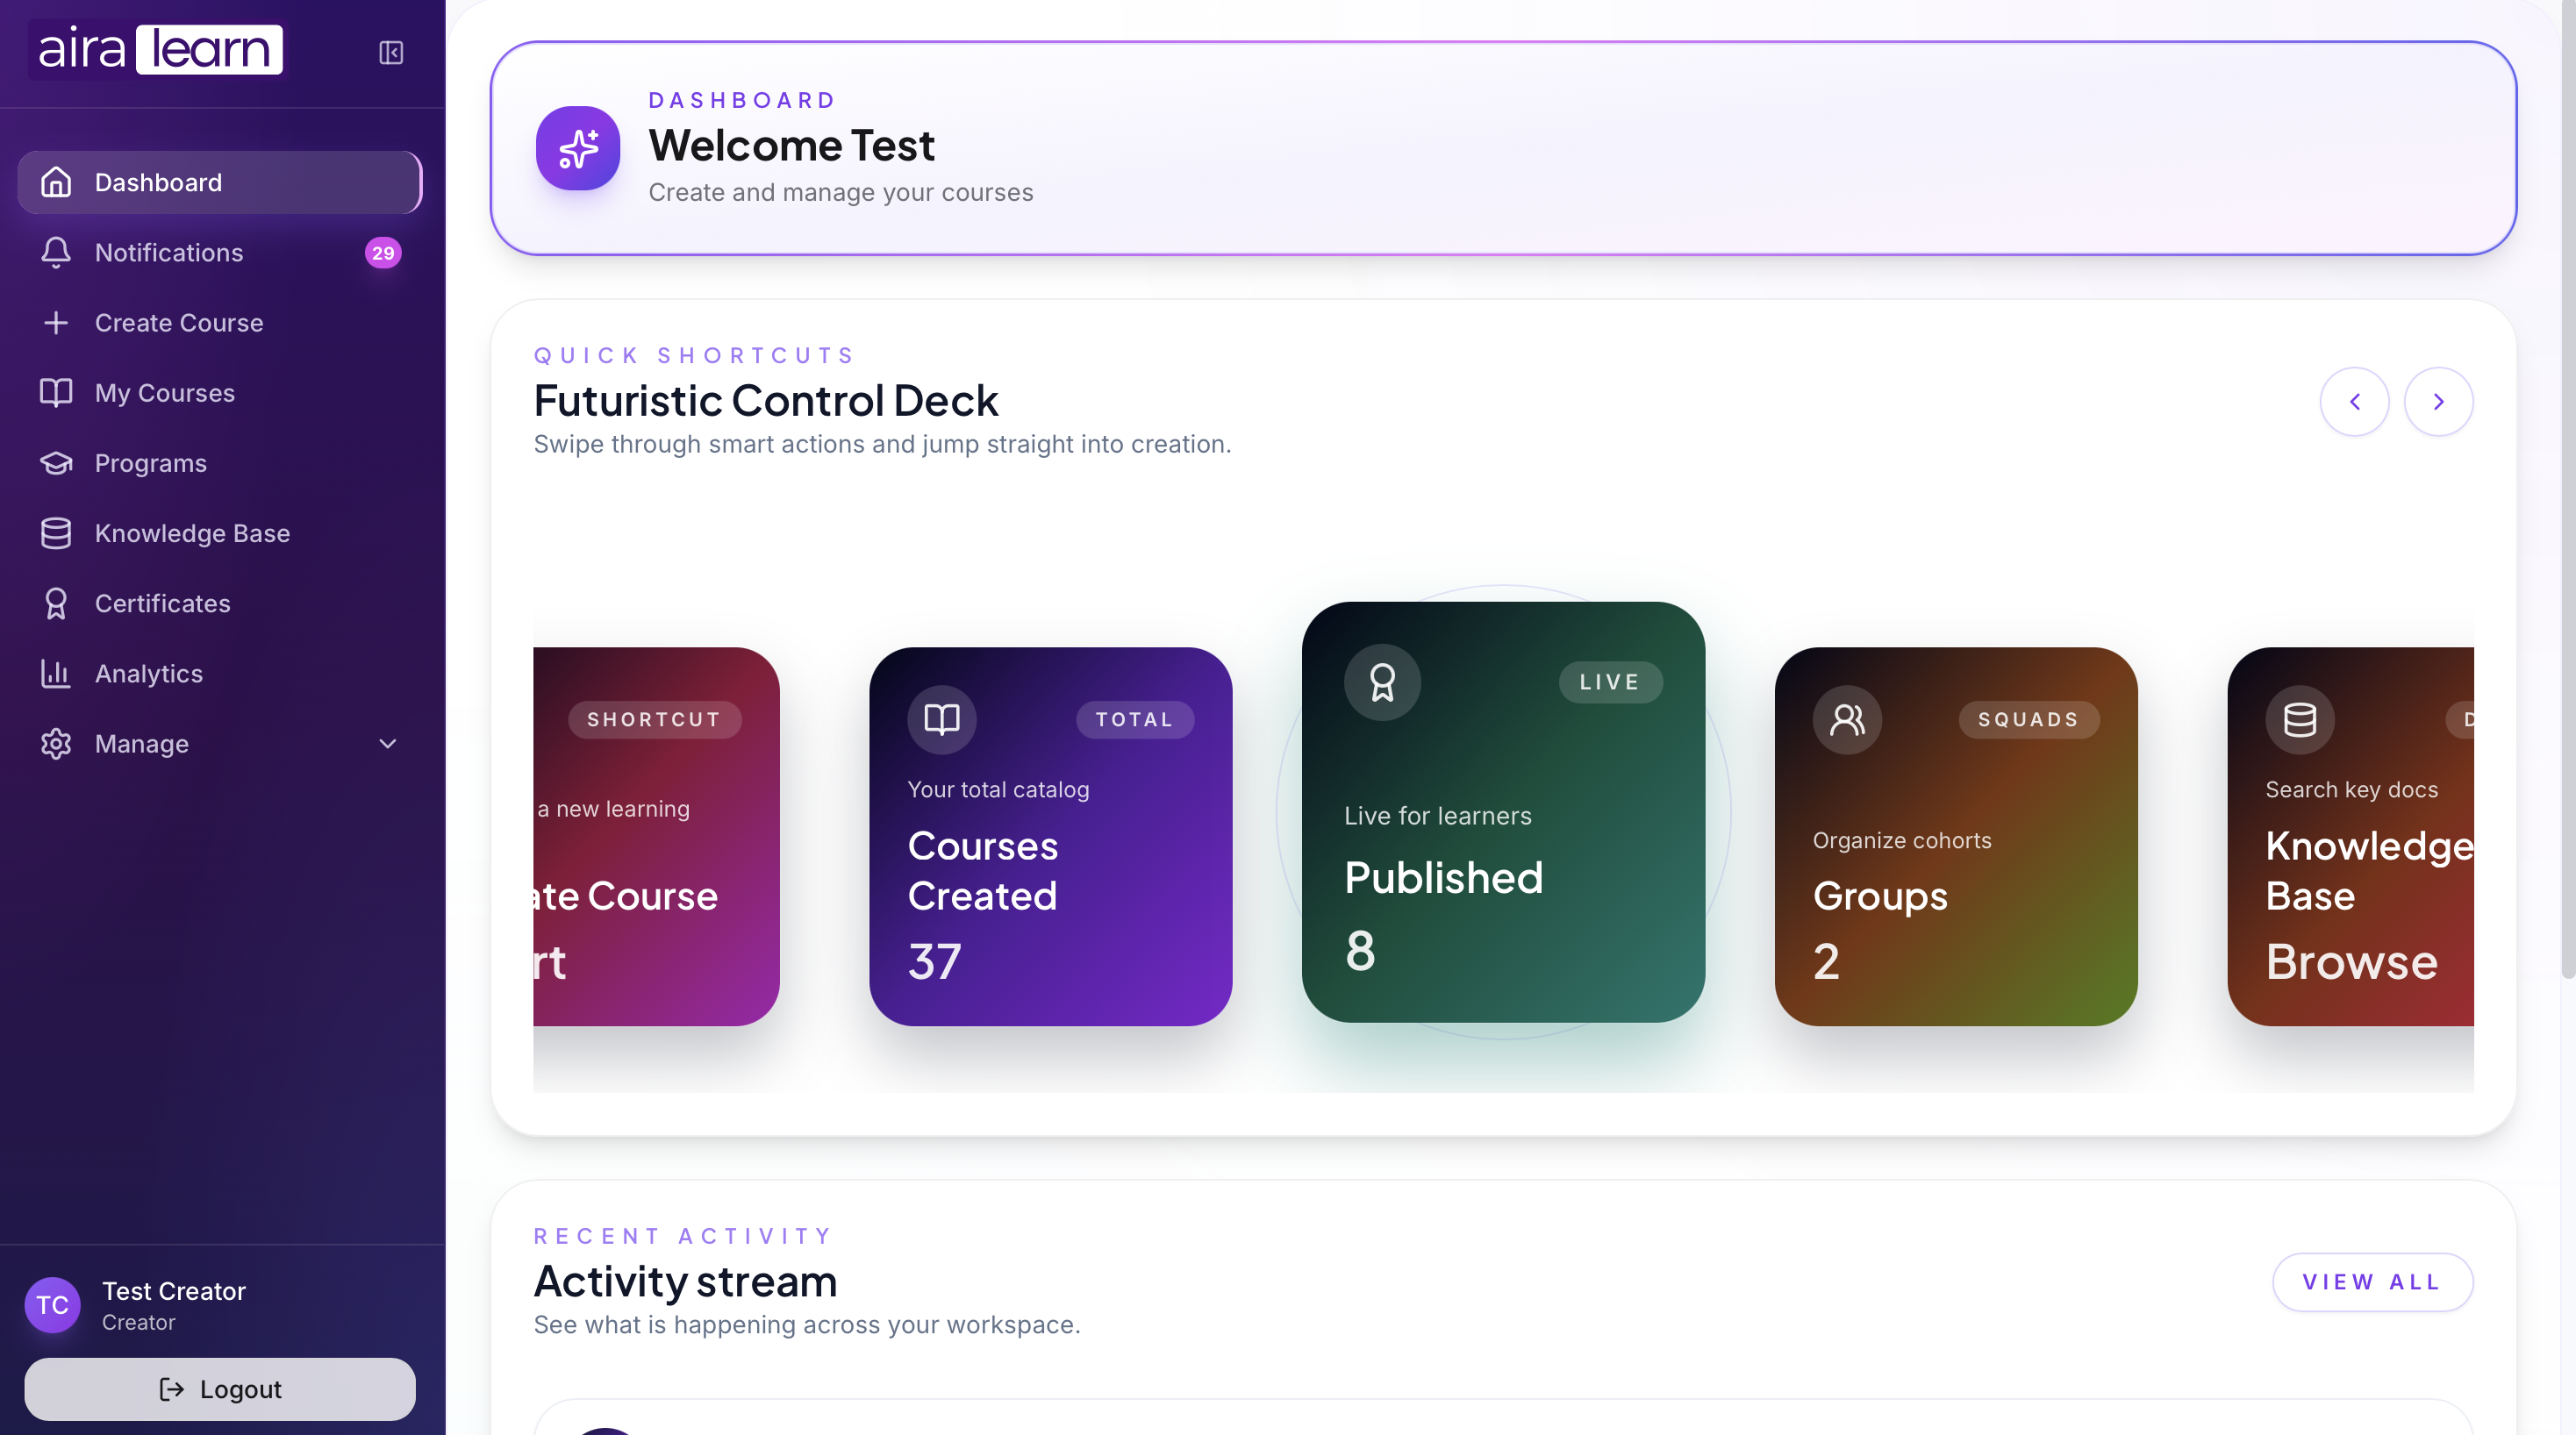Click the Futuristic Control Deck heading
Viewport: 2576px width, 1435px height.
click(766, 401)
